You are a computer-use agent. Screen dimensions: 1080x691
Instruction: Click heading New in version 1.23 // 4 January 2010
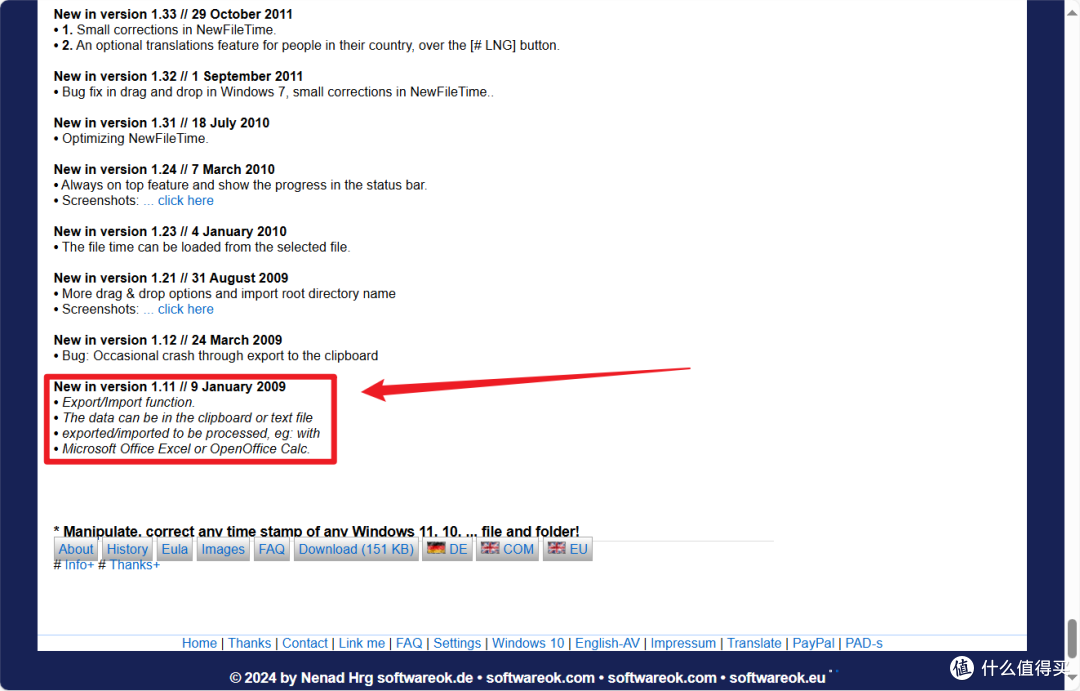point(170,231)
